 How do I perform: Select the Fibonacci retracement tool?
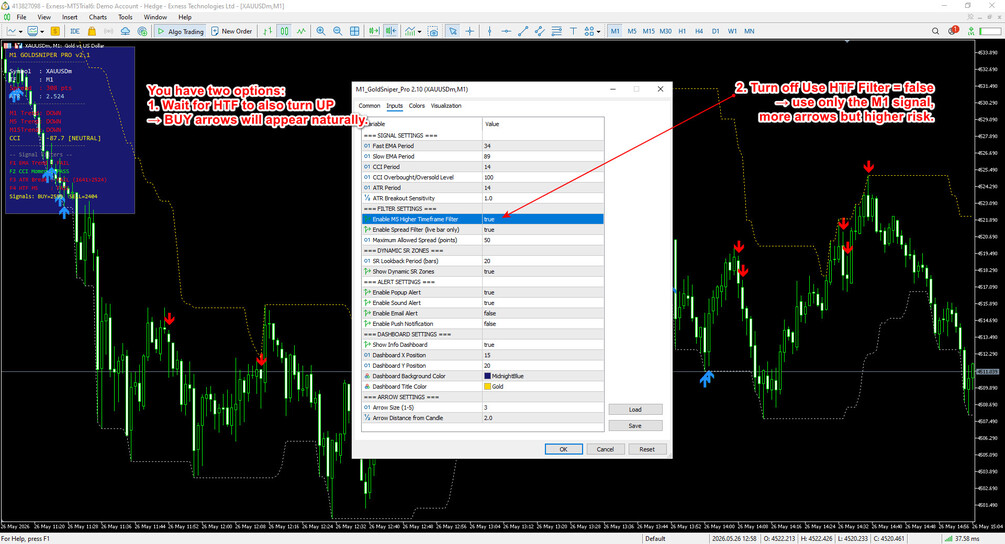point(556,31)
